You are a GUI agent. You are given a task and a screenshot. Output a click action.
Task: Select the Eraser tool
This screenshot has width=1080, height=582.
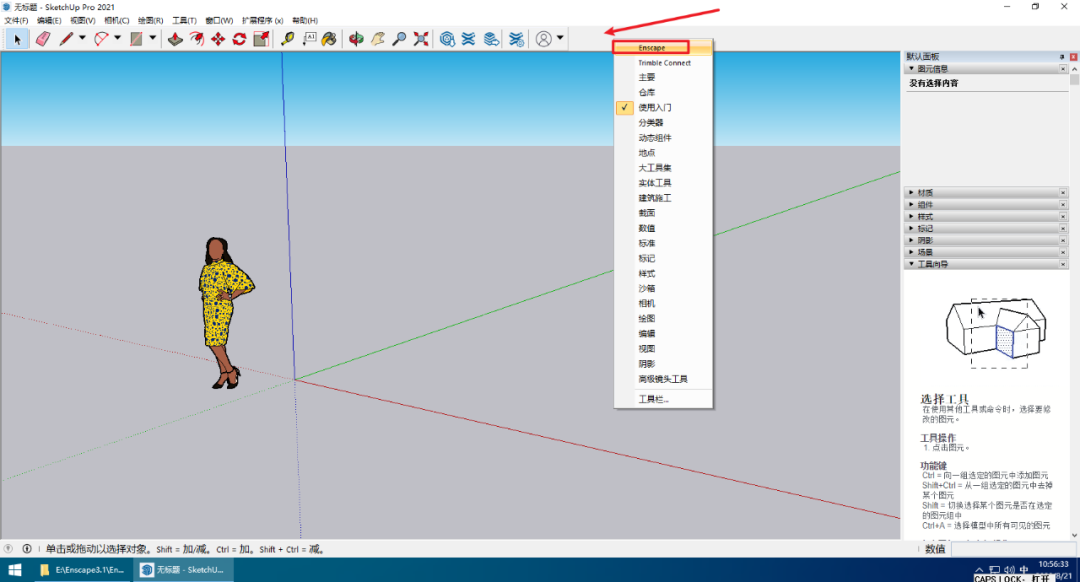(x=42, y=39)
